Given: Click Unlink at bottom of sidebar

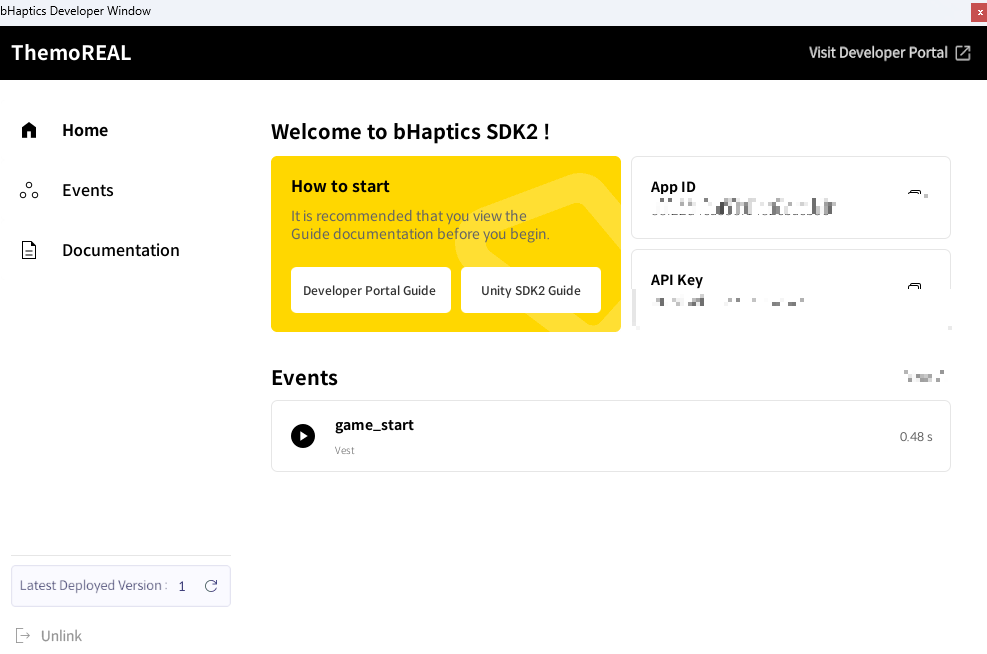Looking at the screenshot, I should click(61, 636).
